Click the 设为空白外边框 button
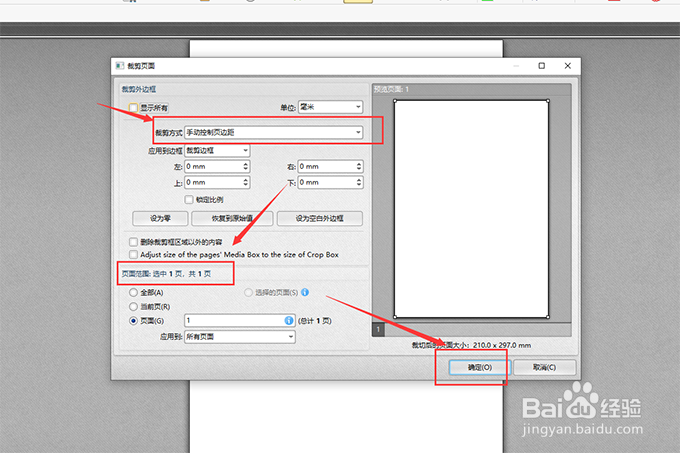The image size is (680, 453). pos(320,218)
